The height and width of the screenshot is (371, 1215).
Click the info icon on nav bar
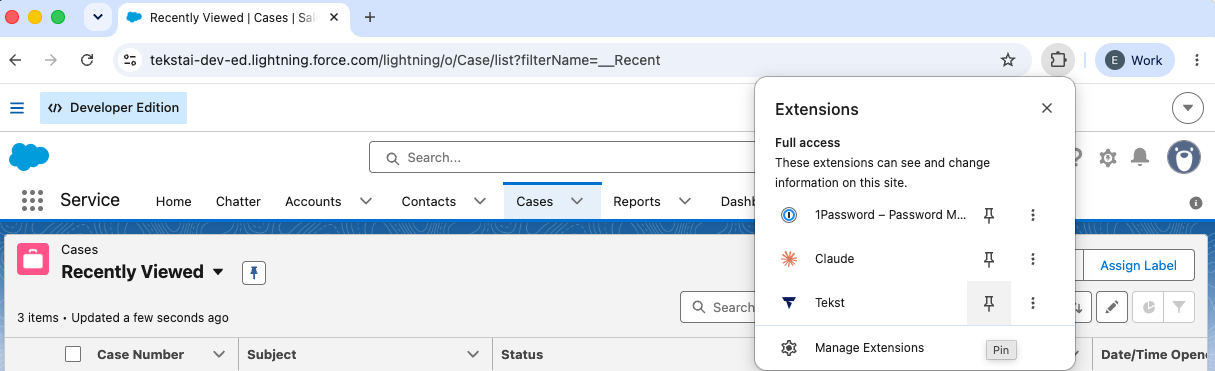tap(1196, 203)
